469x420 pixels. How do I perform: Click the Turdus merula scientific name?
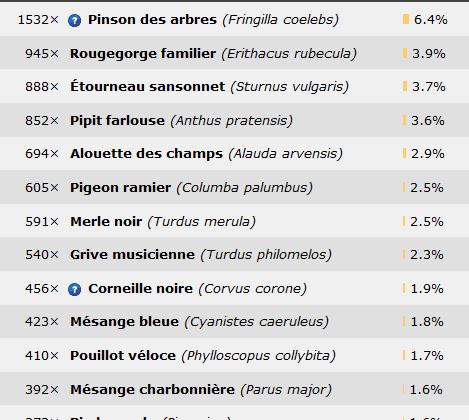[x=202, y=222]
